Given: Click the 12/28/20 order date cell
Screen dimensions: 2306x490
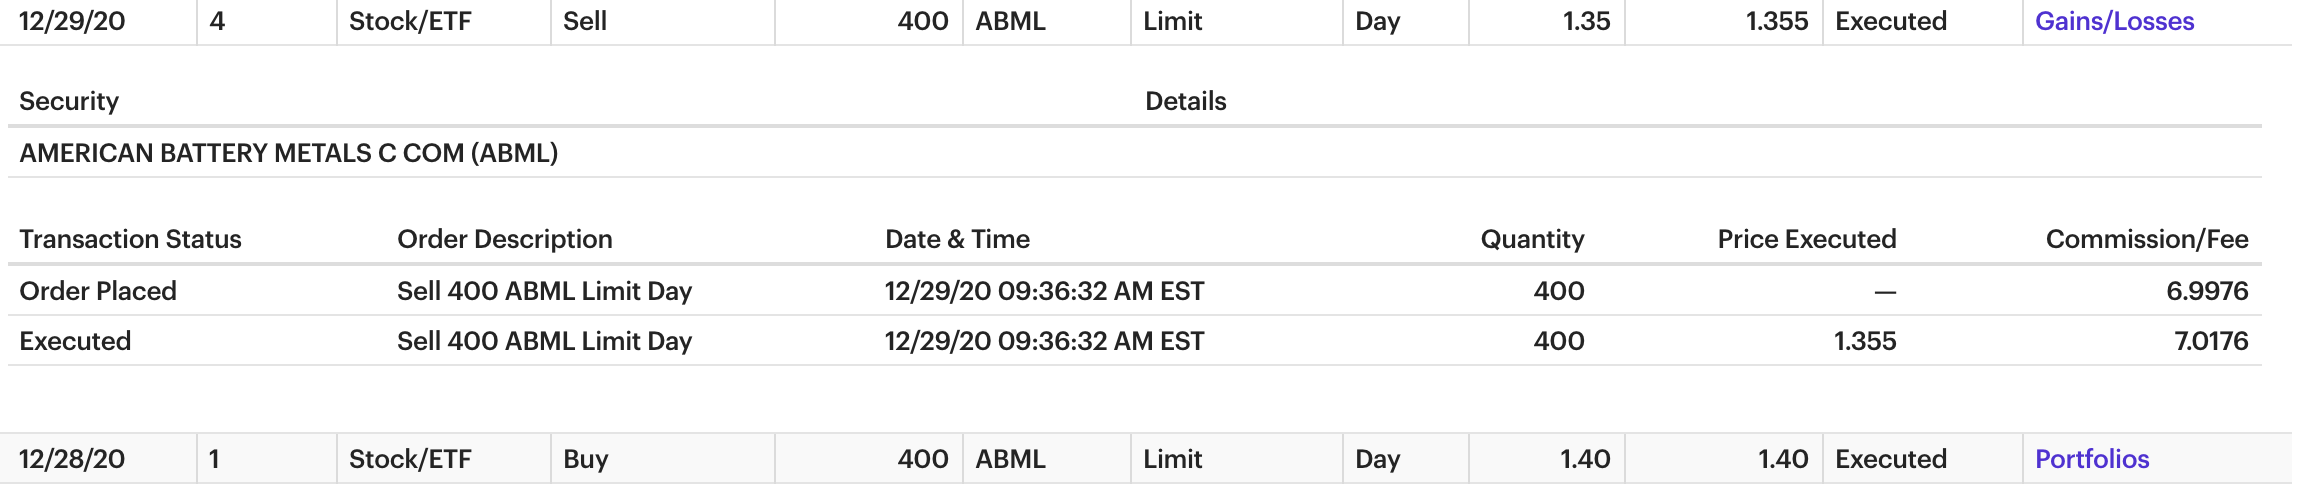Looking at the screenshot, I should coord(72,459).
